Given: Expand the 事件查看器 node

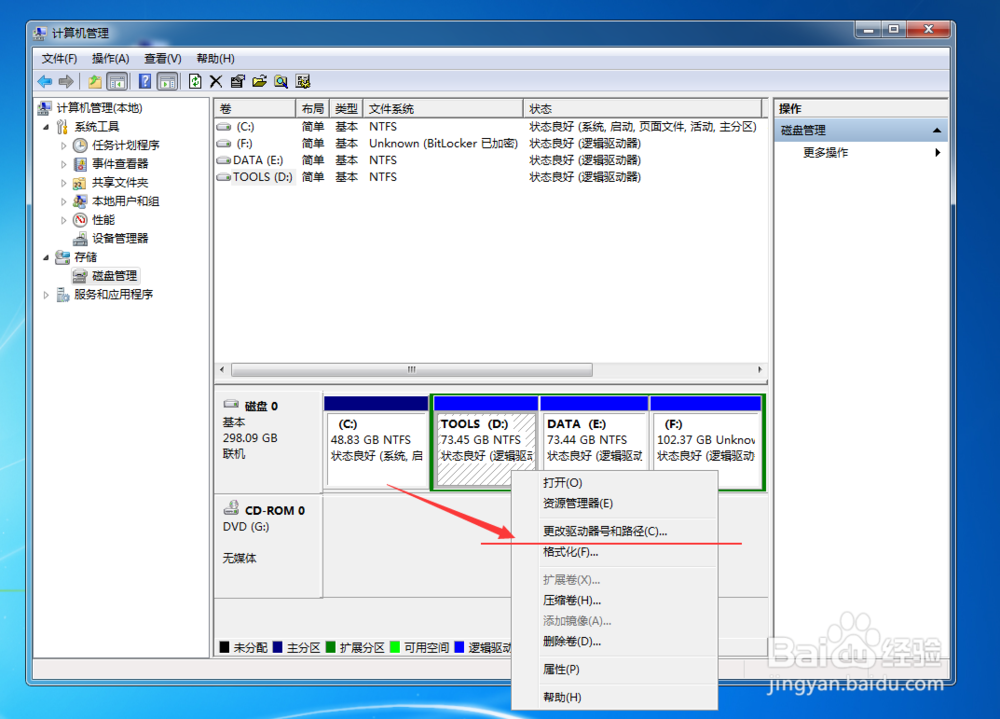Looking at the screenshot, I should (63, 164).
